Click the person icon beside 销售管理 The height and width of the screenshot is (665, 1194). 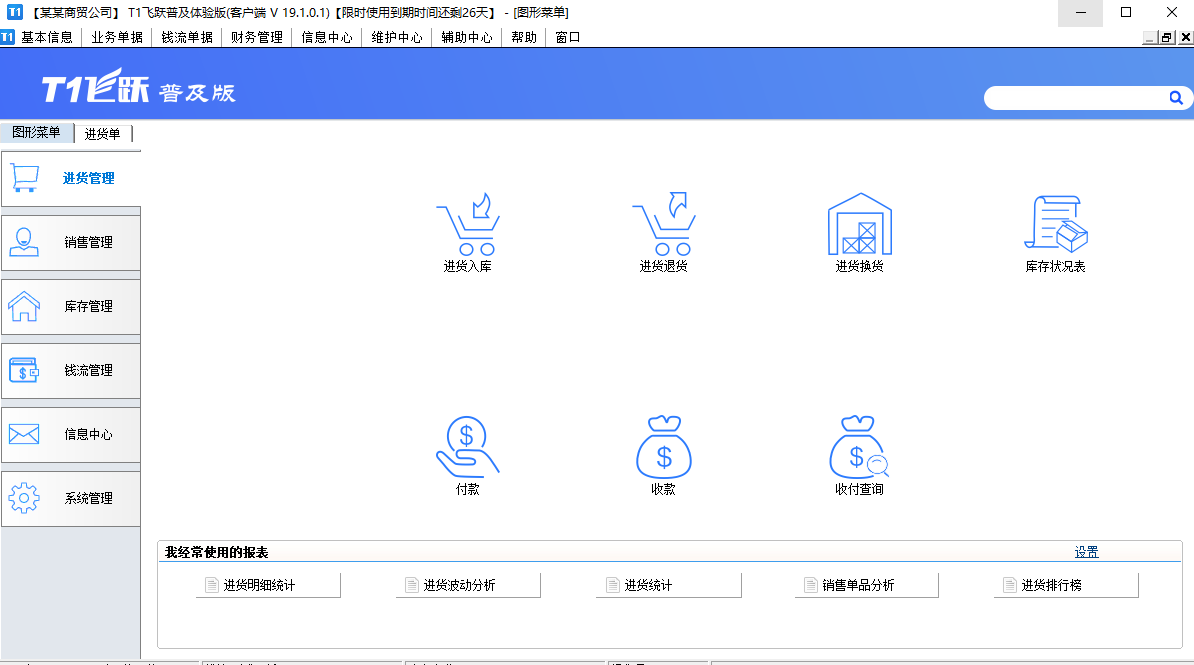pos(24,242)
